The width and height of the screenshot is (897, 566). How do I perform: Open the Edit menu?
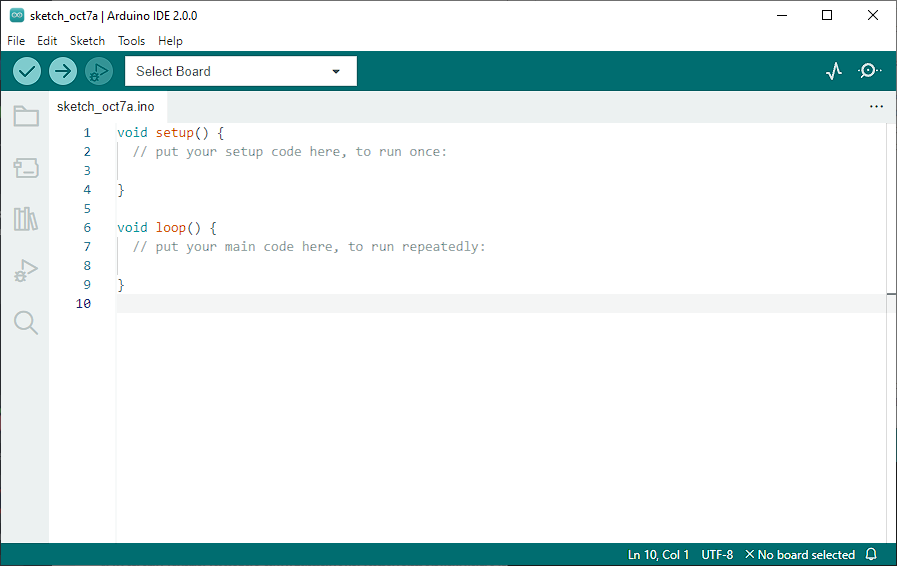click(x=47, y=41)
